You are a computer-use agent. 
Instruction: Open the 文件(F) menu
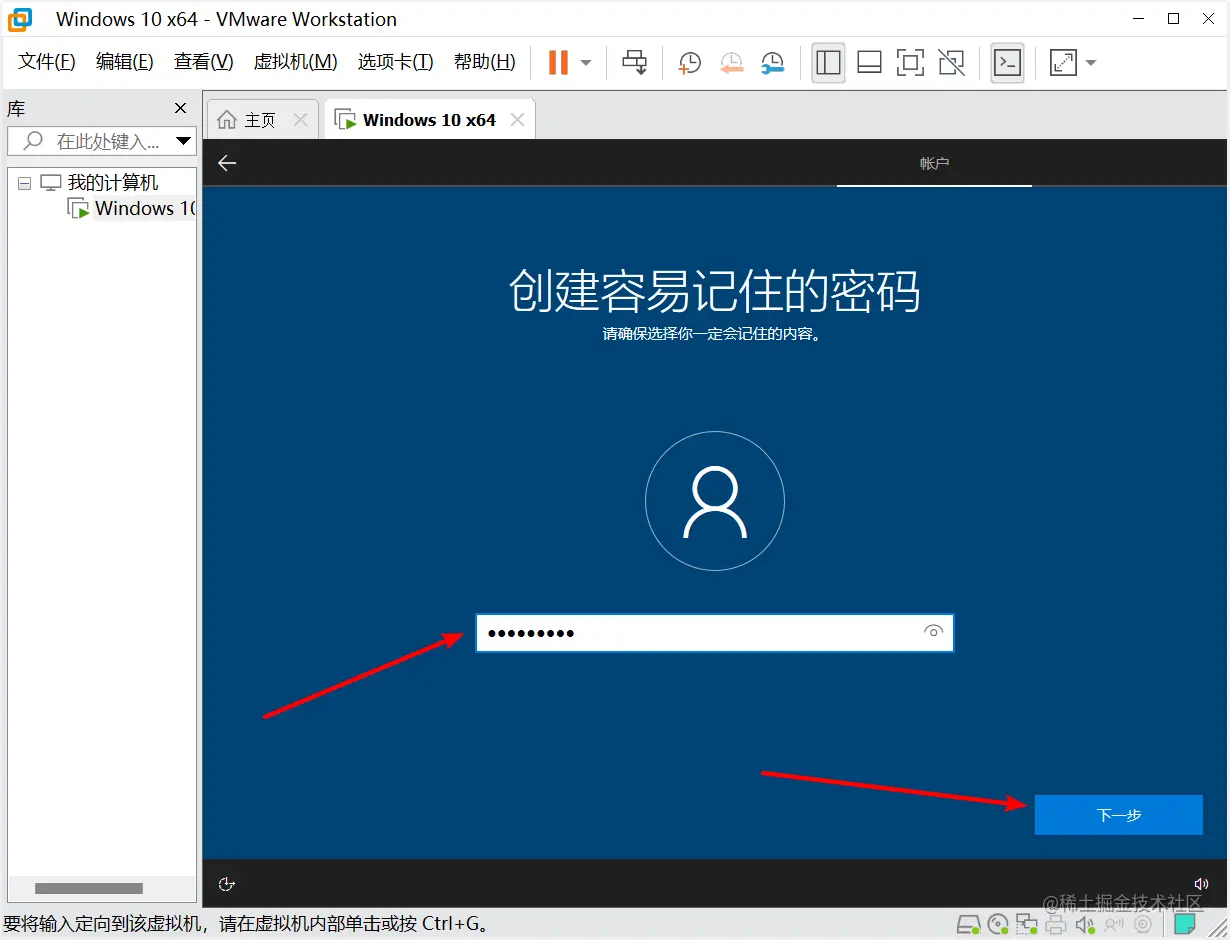coord(47,62)
